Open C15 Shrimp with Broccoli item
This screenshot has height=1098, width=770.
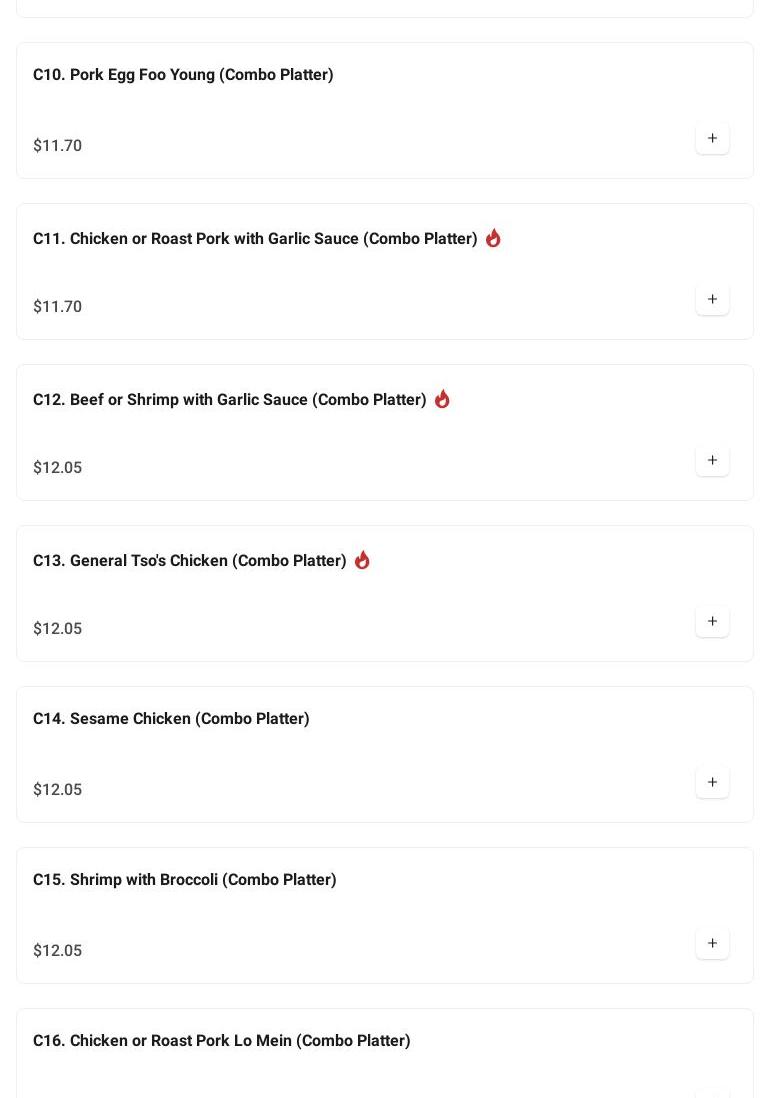point(184,880)
